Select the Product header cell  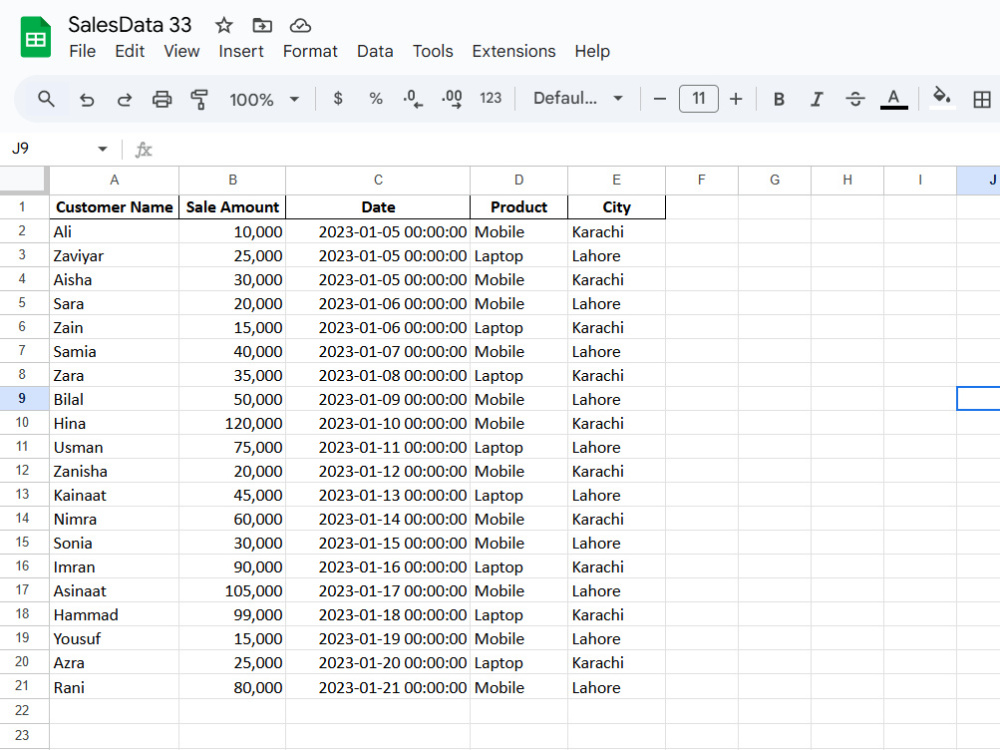[518, 207]
